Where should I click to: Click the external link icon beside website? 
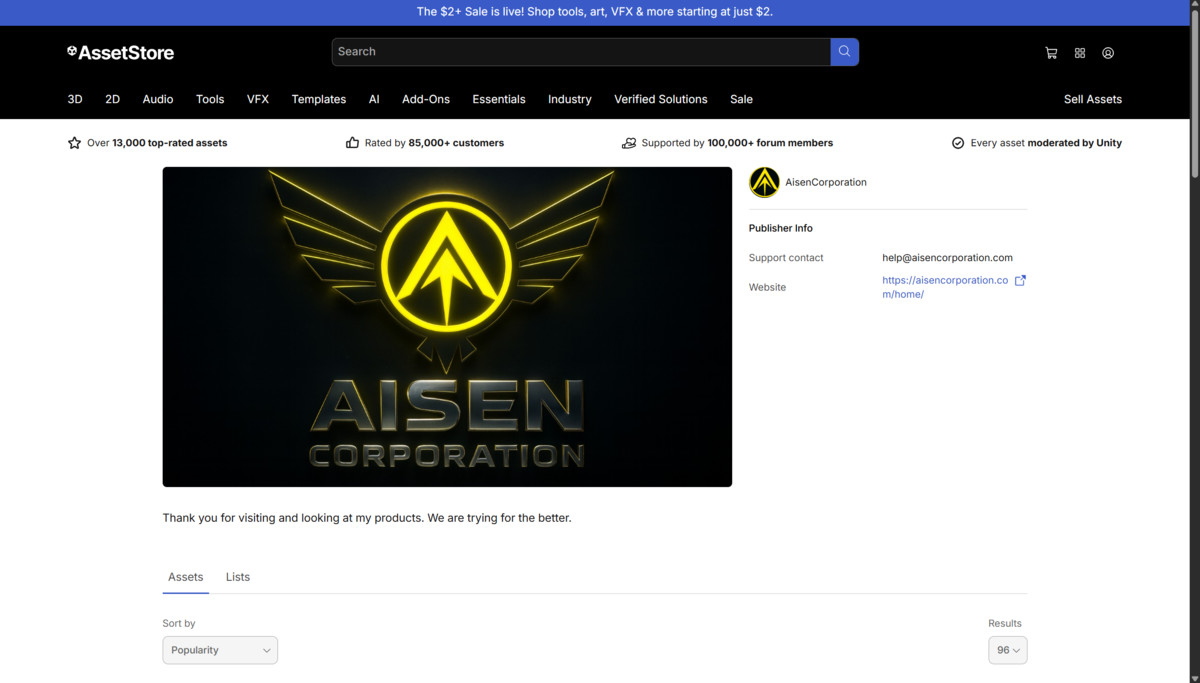[1020, 281]
